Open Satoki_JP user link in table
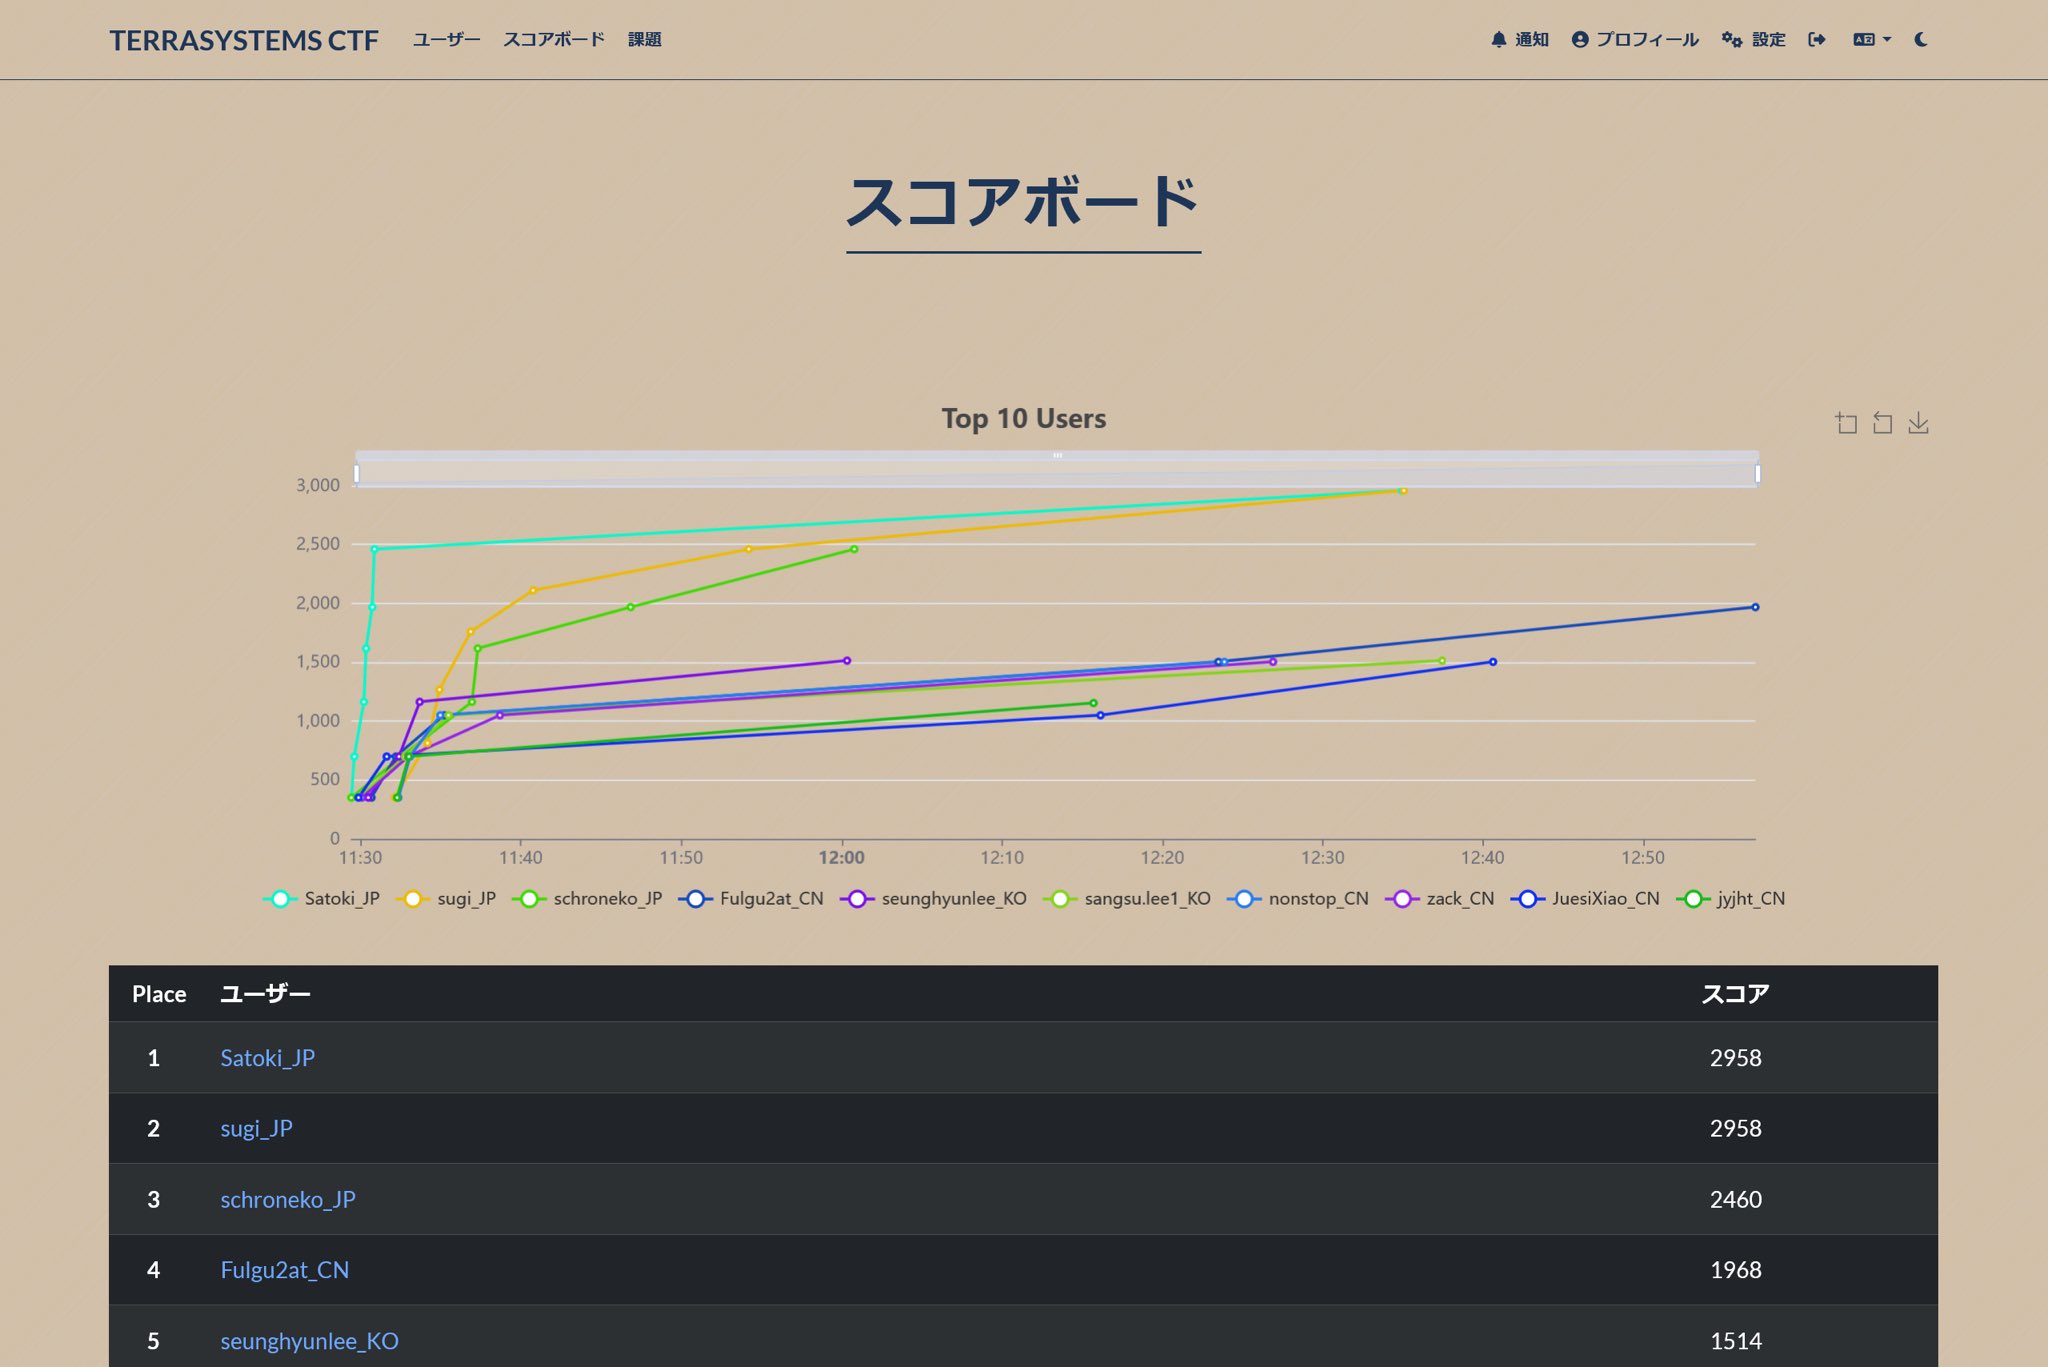 (267, 1058)
